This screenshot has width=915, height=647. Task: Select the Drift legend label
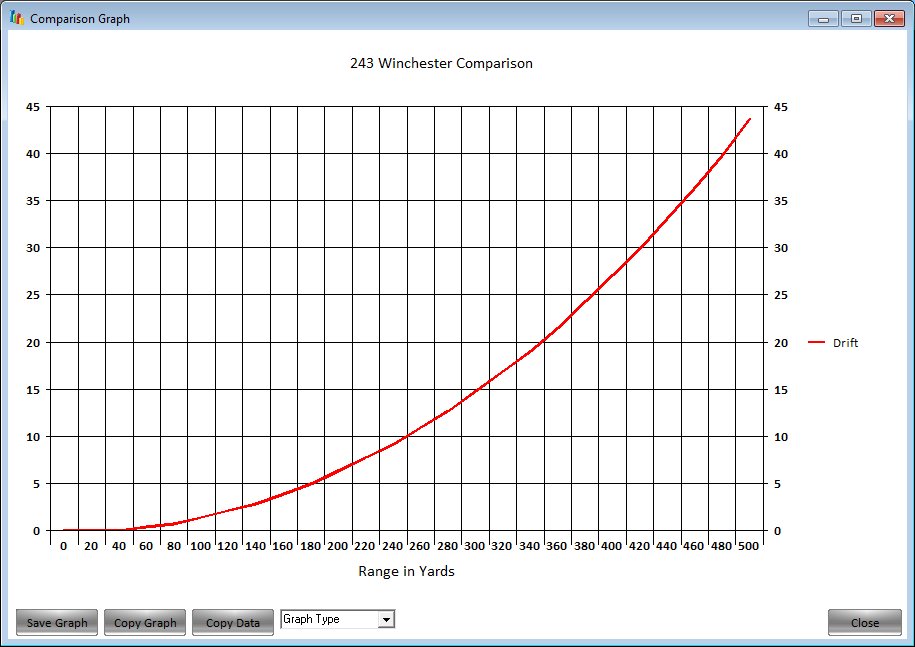tap(845, 343)
